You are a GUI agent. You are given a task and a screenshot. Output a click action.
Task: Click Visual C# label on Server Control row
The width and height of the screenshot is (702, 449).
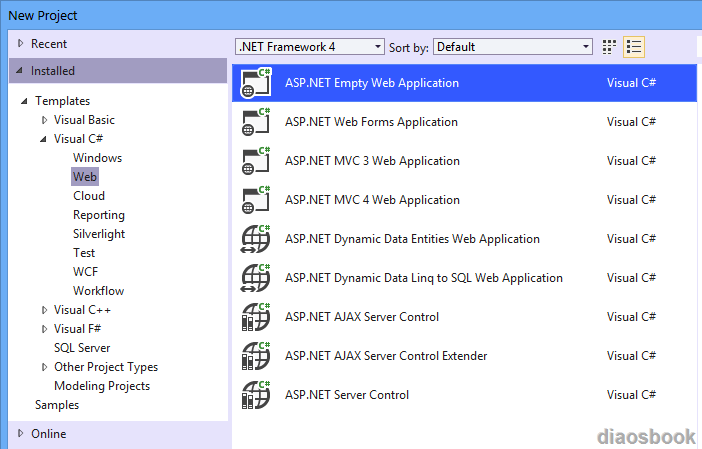click(x=631, y=395)
